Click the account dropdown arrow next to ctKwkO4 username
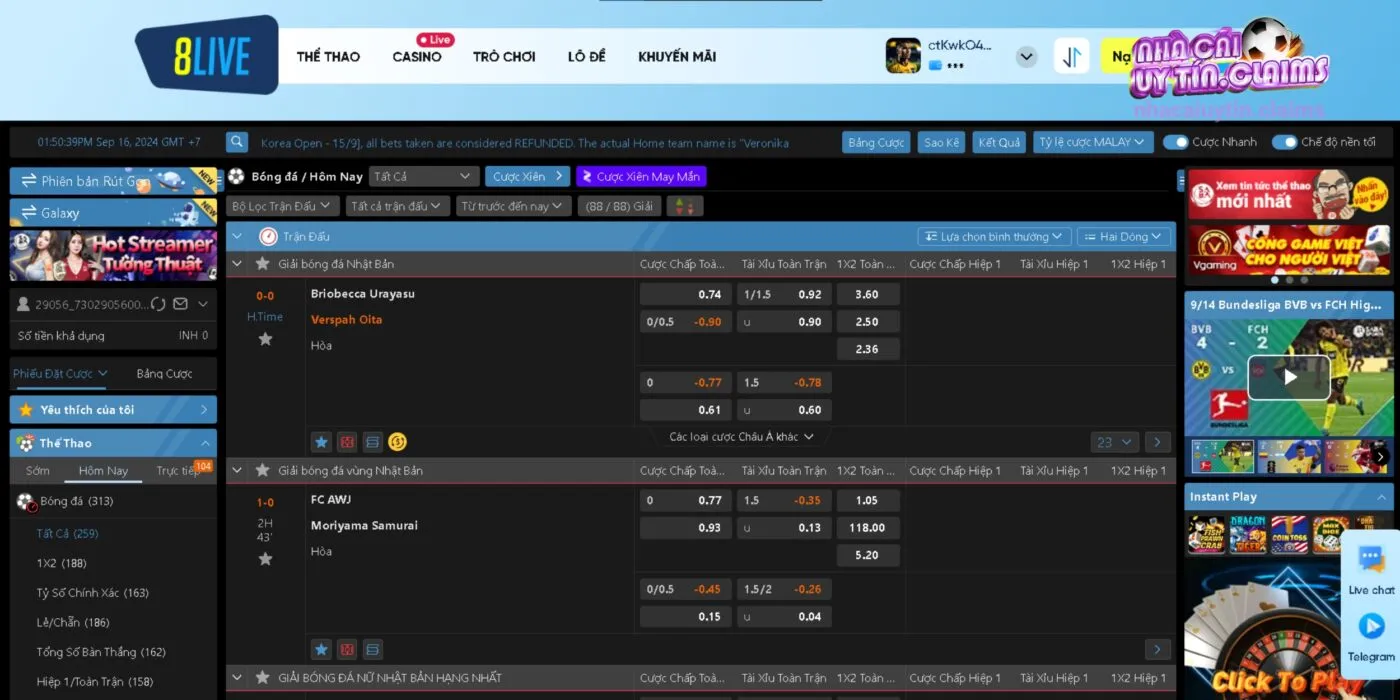 coord(1026,56)
